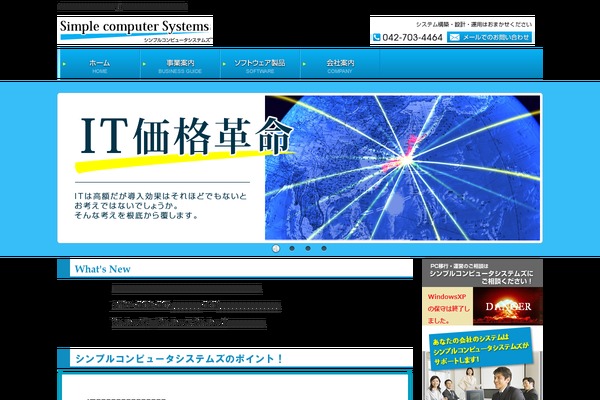Select the fourth slideshow dot

click(x=324, y=248)
